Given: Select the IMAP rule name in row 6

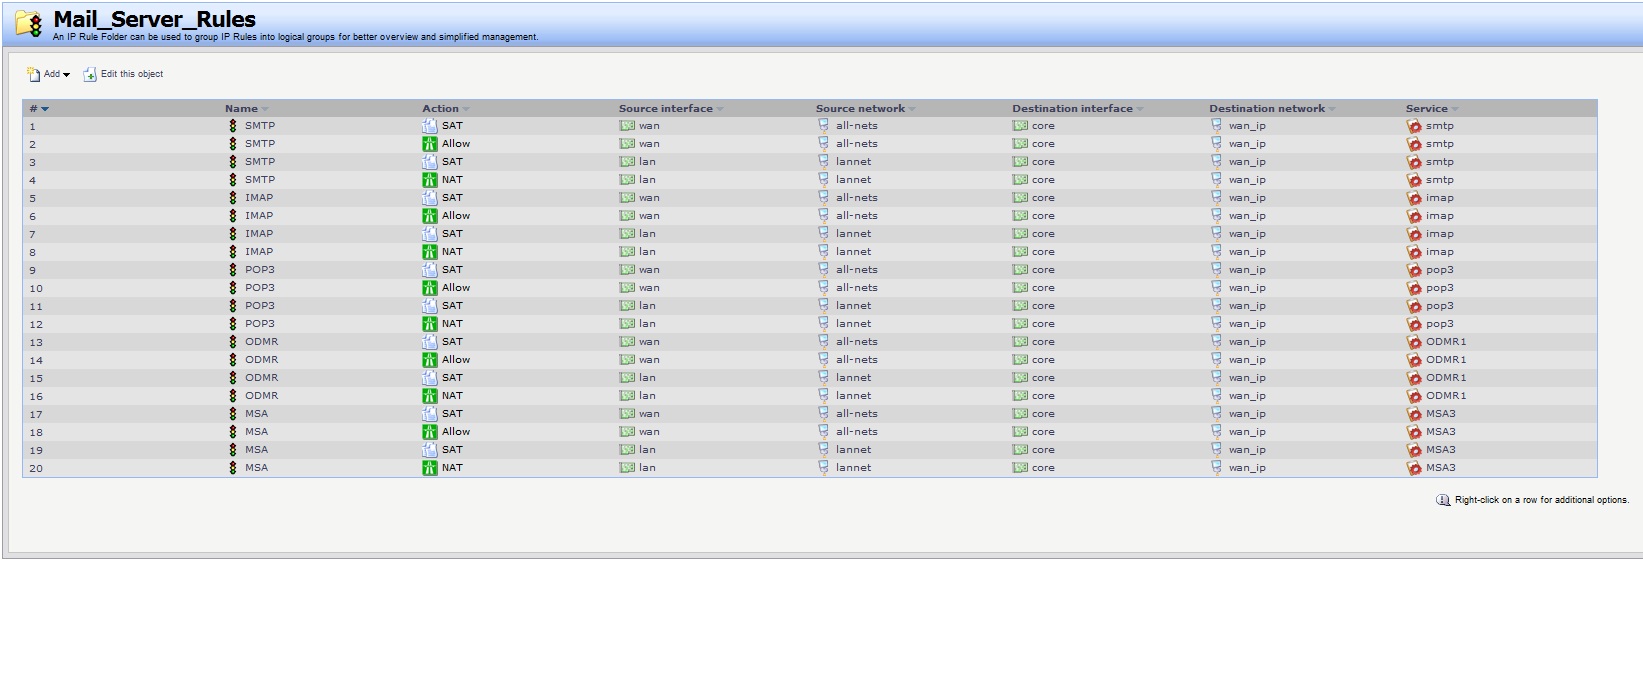Looking at the screenshot, I should click(x=259, y=216).
